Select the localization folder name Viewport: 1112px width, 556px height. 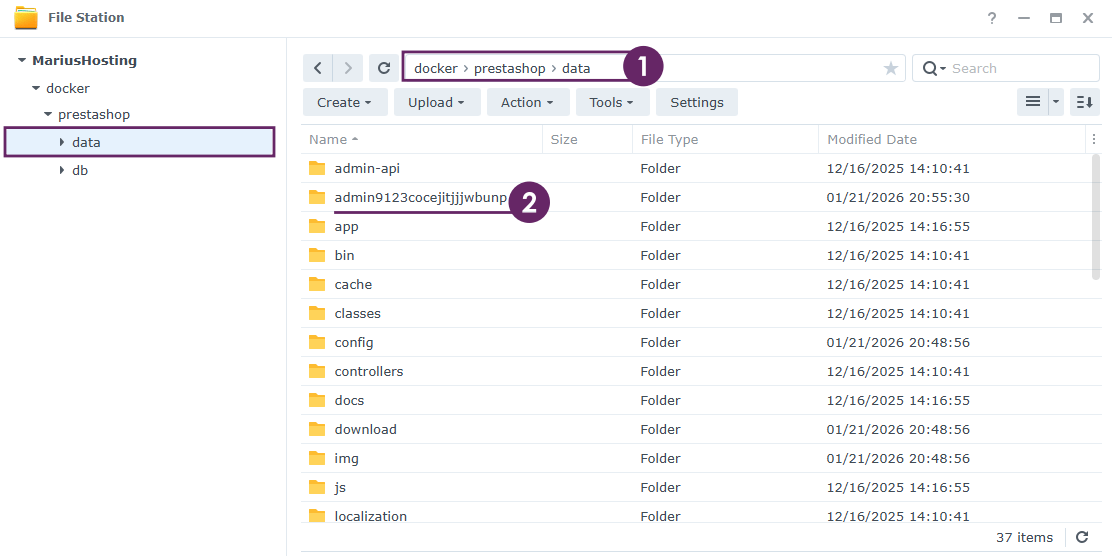[370, 516]
